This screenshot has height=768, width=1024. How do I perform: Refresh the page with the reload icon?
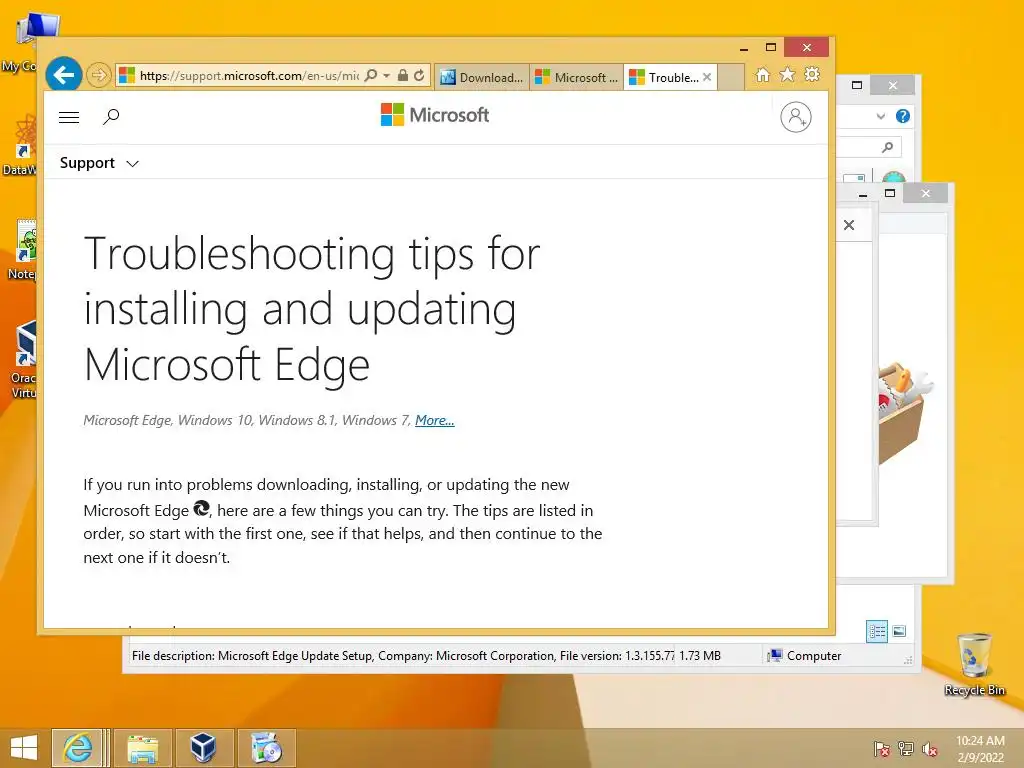419,76
